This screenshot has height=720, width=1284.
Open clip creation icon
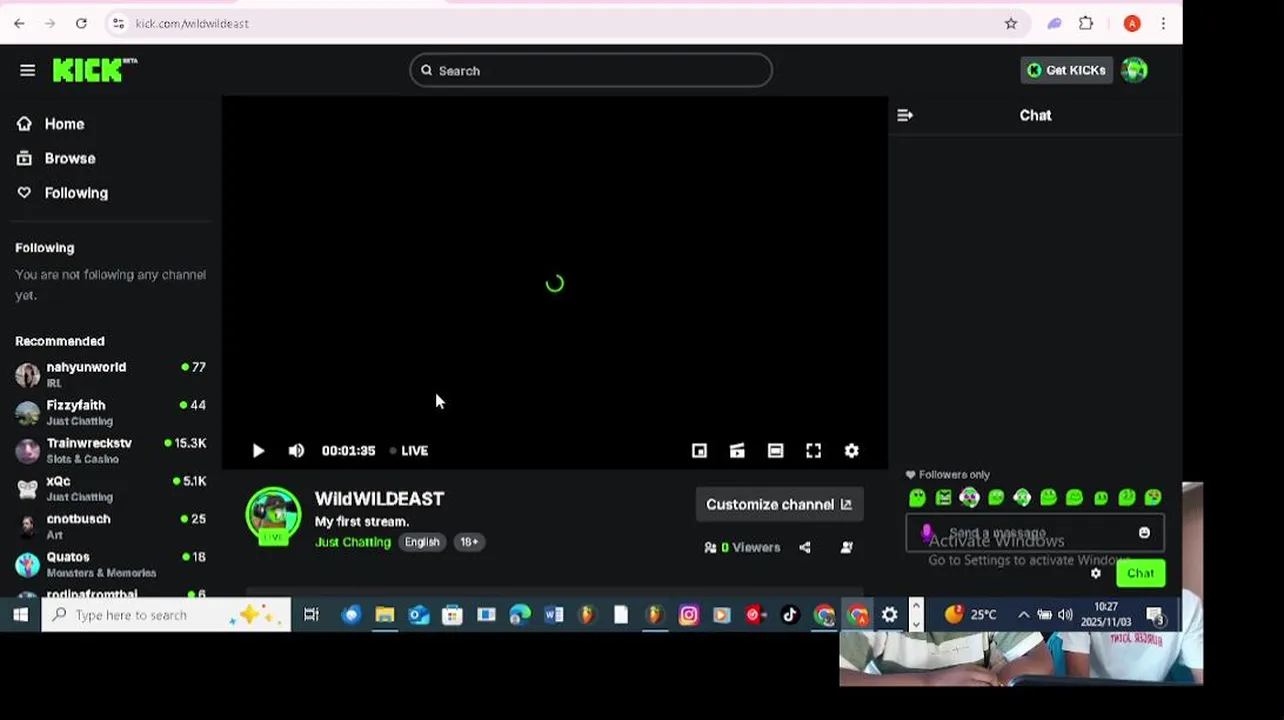(737, 451)
